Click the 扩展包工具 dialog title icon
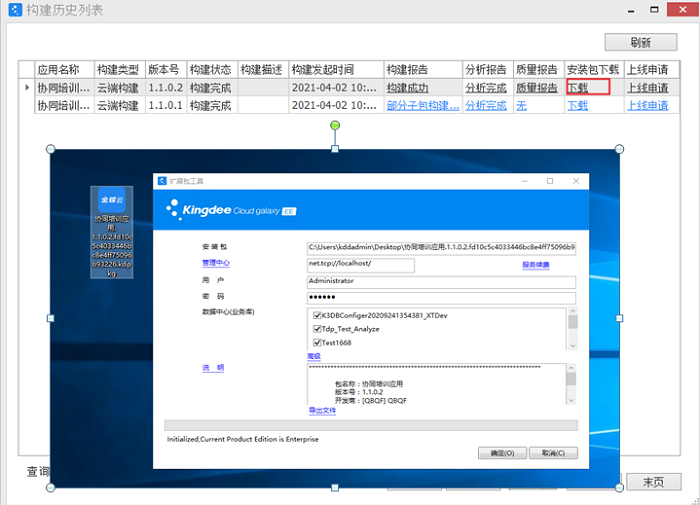Image resolution: width=700 pixels, height=505 pixels. click(x=162, y=181)
